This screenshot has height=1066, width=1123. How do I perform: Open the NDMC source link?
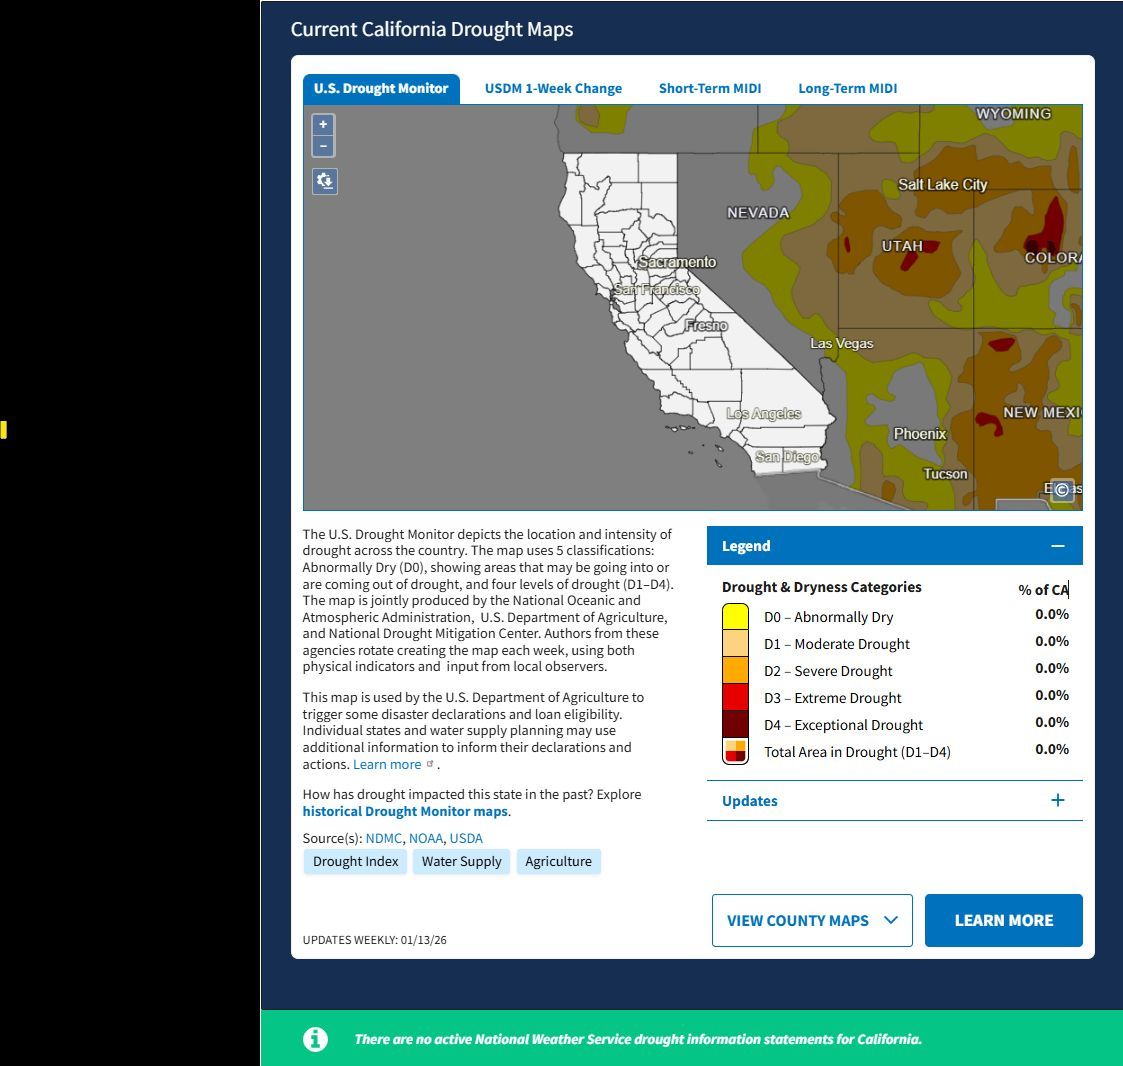(x=384, y=838)
